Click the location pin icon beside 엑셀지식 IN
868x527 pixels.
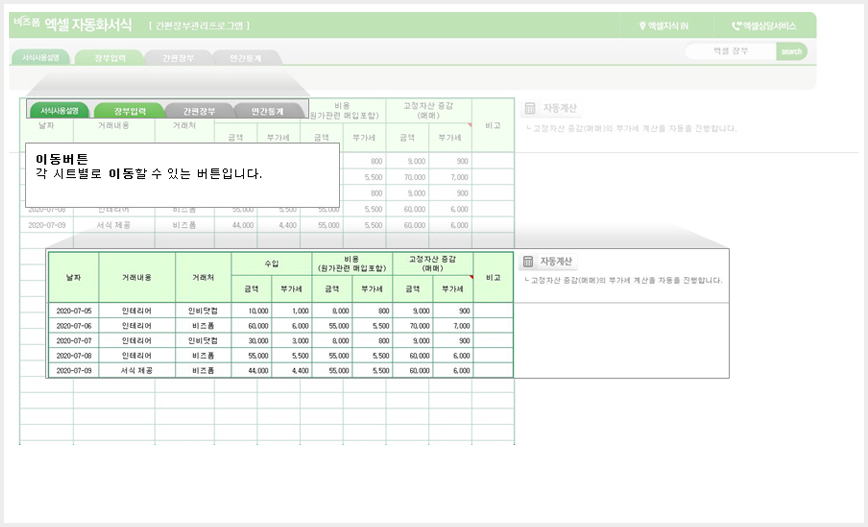click(x=642, y=26)
